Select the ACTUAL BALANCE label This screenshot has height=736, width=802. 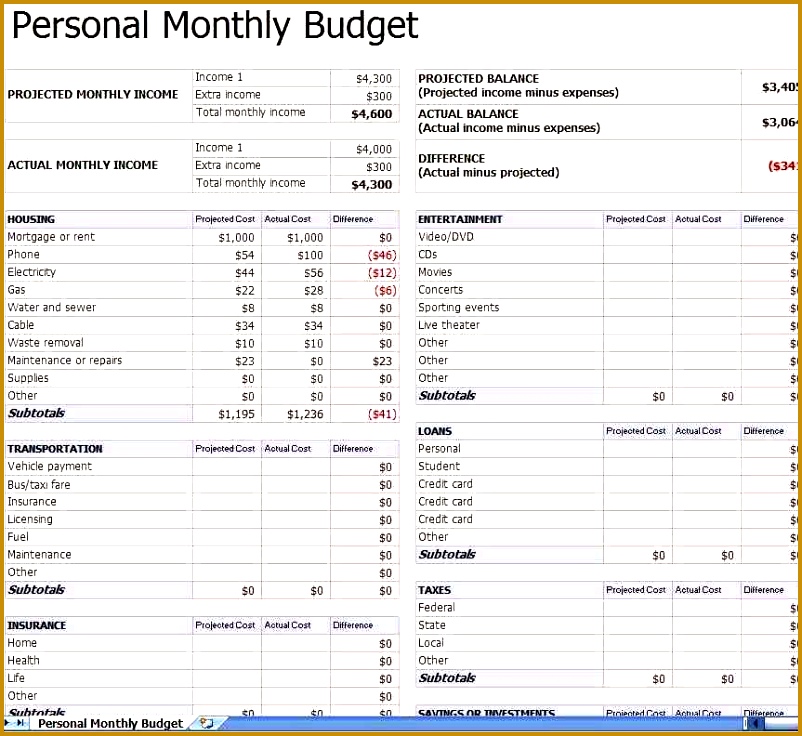click(x=468, y=114)
